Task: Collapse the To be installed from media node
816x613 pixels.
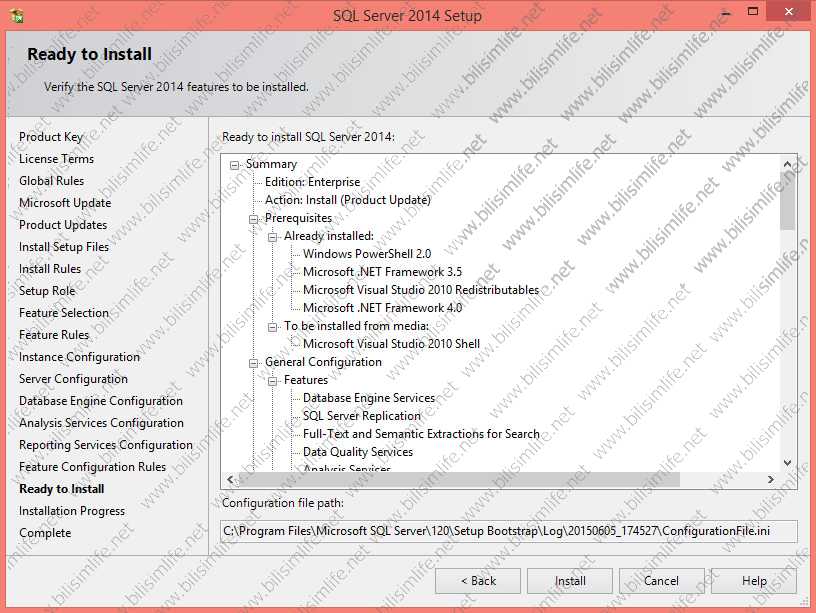Action: (x=273, y=327)
